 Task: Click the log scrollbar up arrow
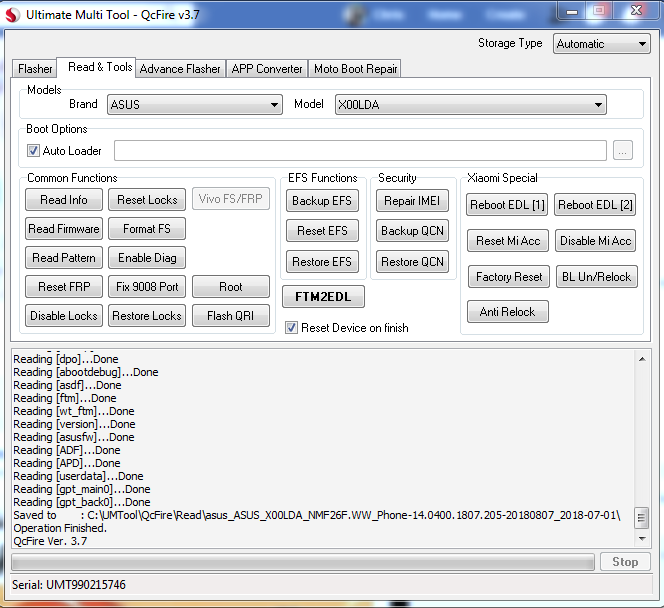642,359
